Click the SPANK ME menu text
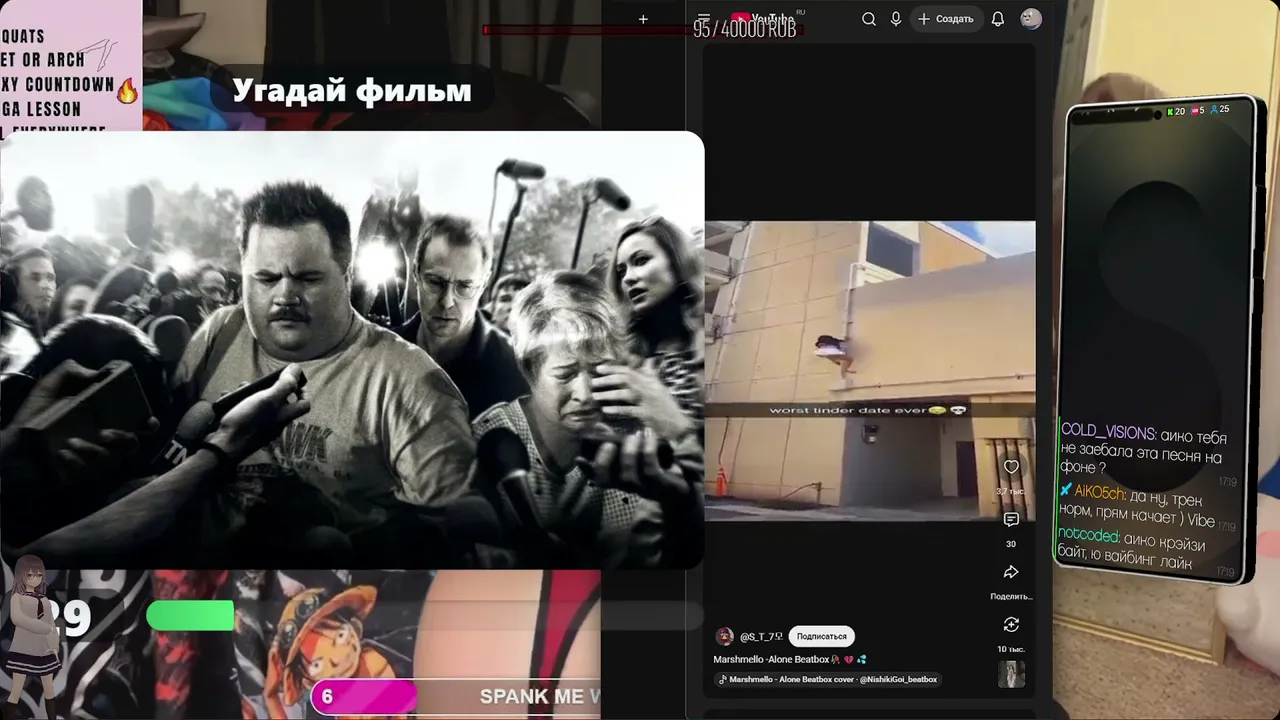Screen dimensions: 1280x720 click(540, 696)
